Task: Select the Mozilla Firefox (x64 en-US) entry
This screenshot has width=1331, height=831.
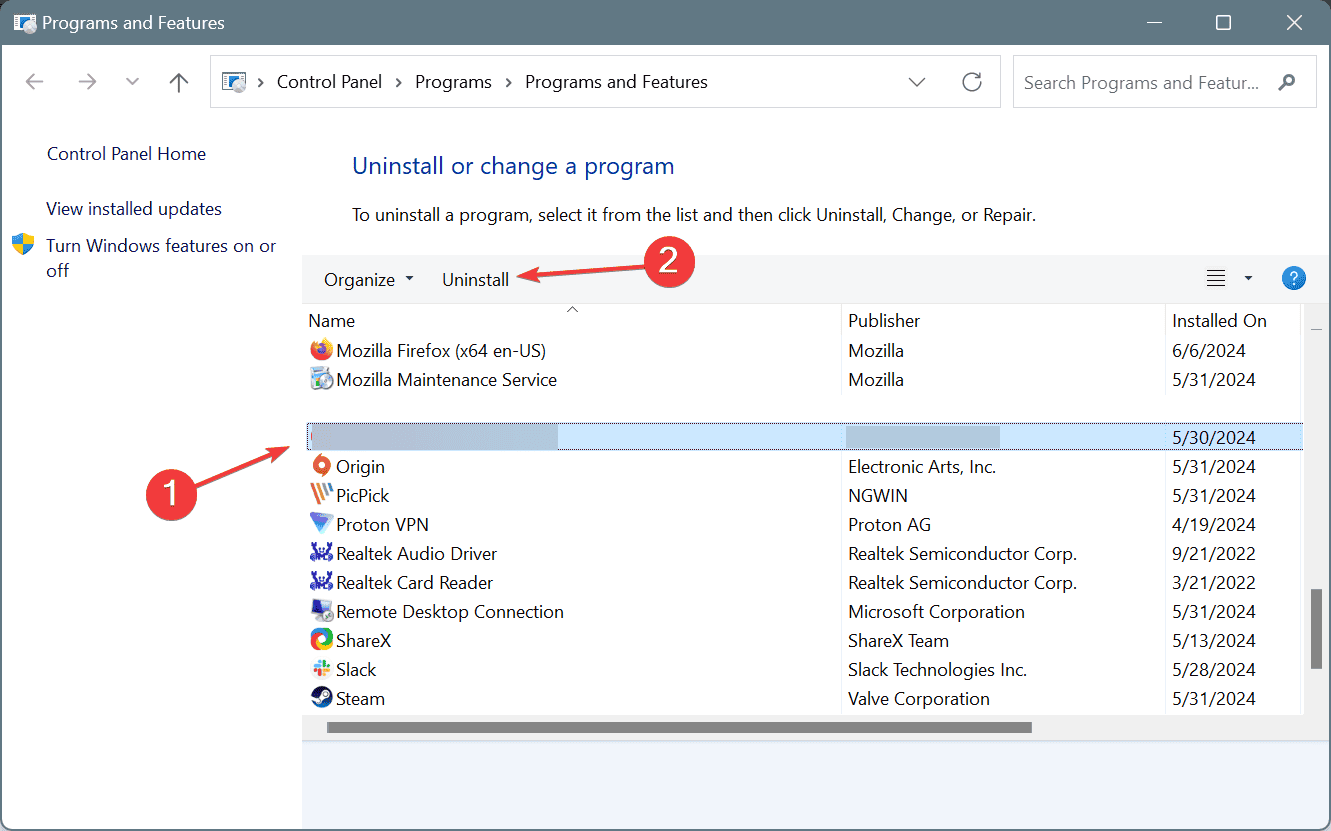Action: pyautogui.click(x=441, y=351)
